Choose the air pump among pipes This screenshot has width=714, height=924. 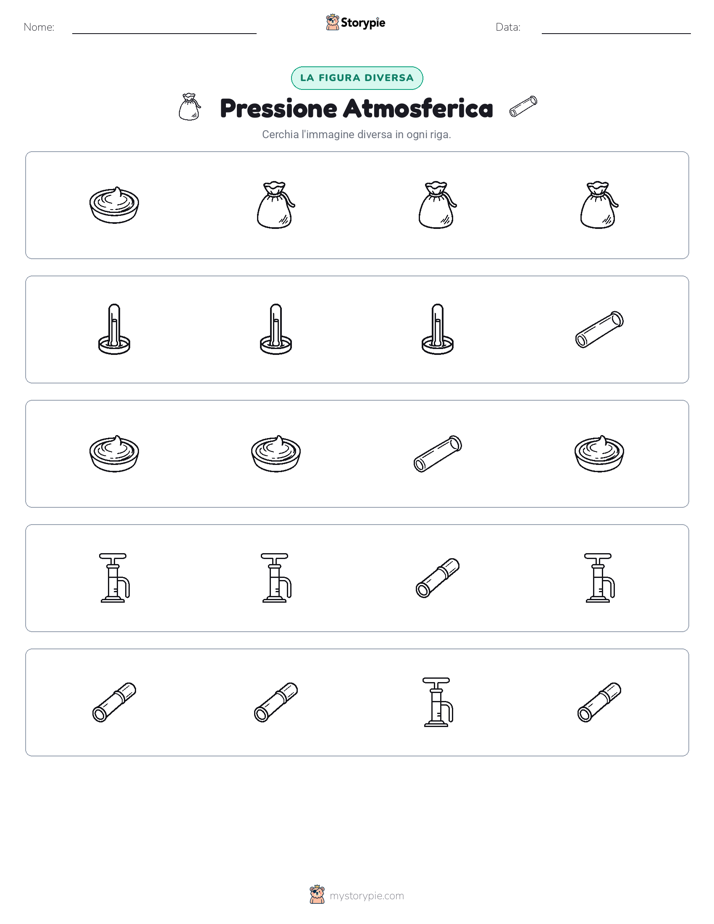438,702
